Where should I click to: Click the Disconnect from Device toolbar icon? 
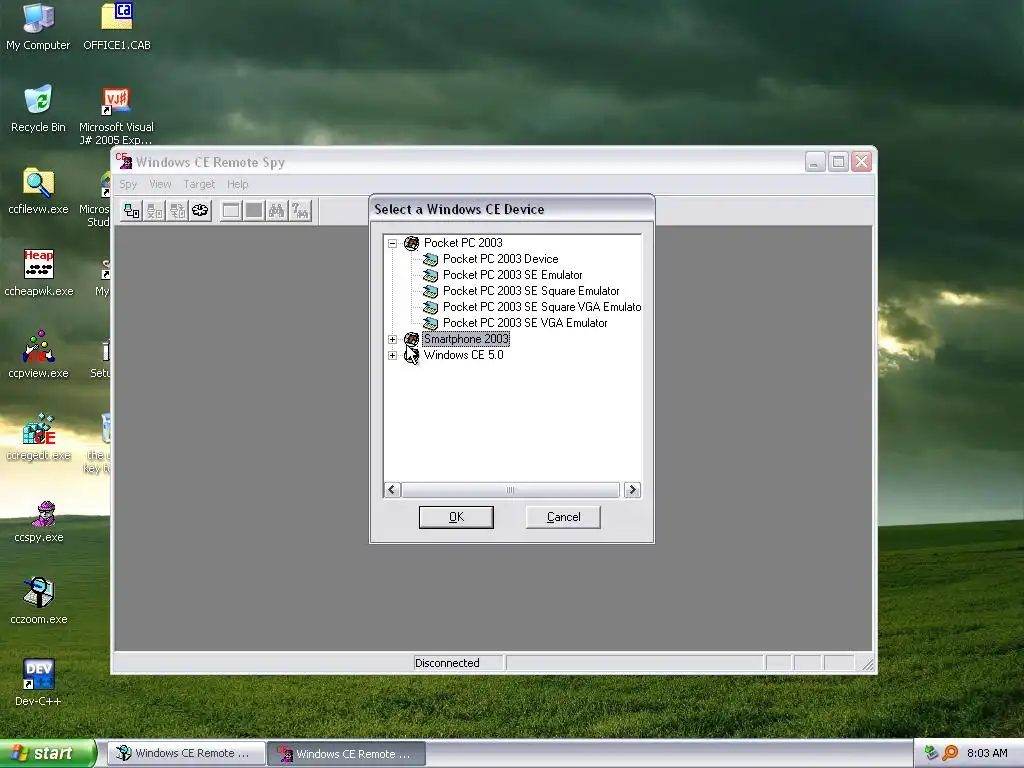coord(155,210)
